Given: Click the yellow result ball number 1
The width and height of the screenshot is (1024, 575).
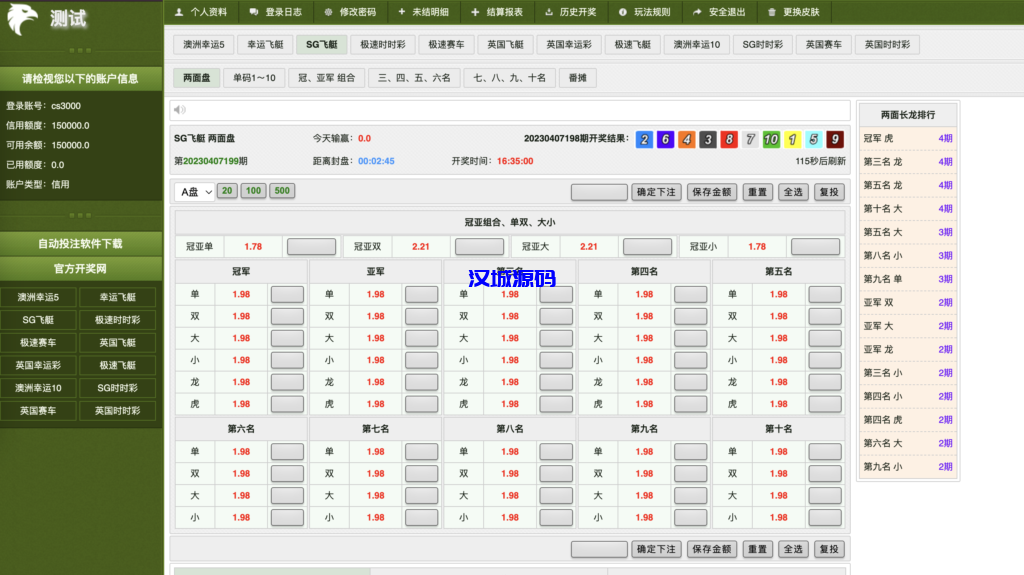Looking at the screenshot, I should [x=792, y=139].
